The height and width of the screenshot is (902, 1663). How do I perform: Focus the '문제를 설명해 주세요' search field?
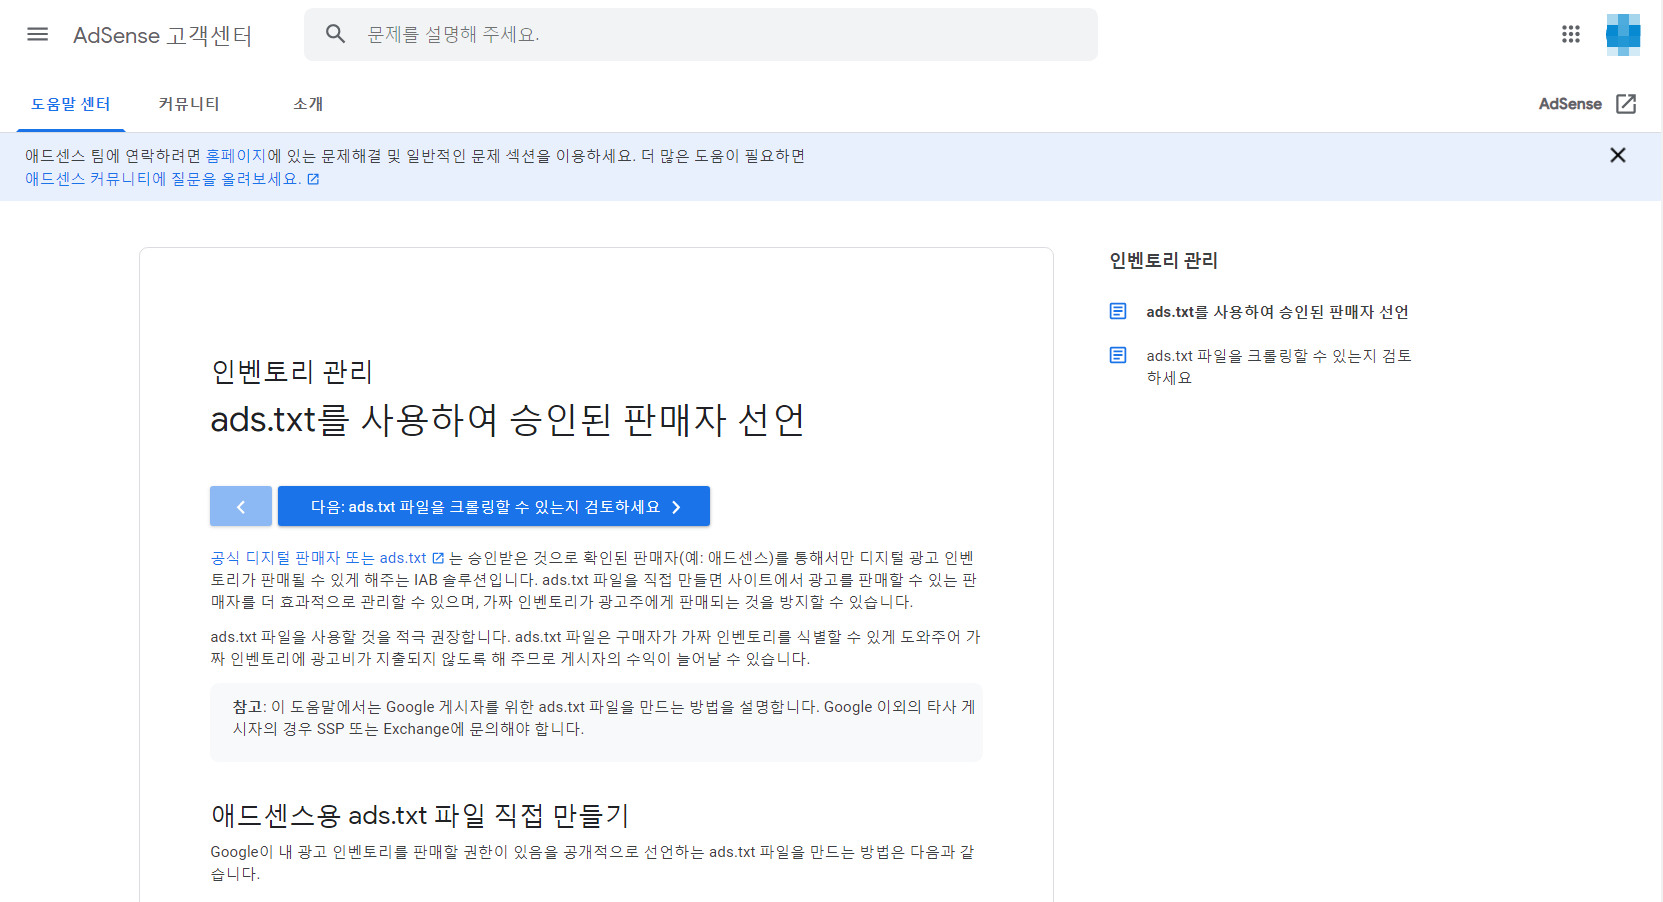[700, 35]
